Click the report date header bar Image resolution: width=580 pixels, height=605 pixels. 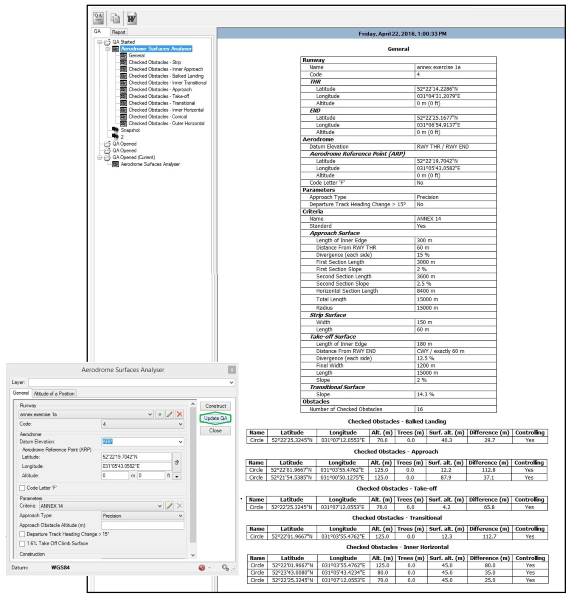(x=391, y=34)
